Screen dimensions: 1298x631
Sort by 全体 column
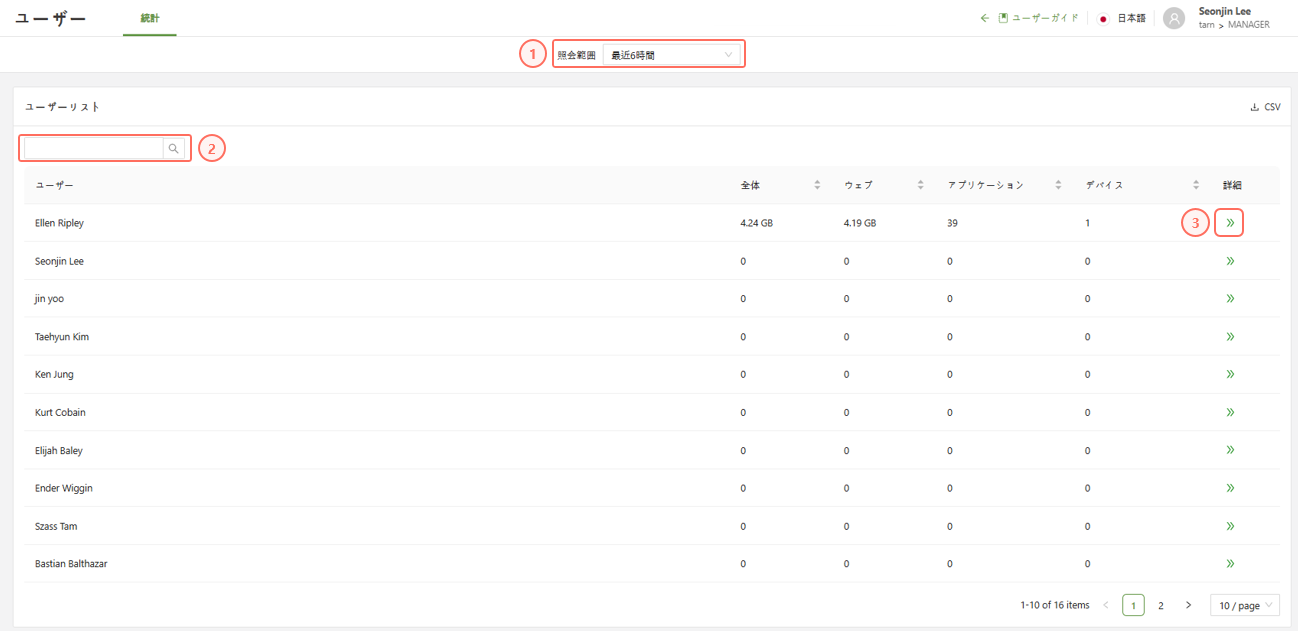click(x=817, y=185)
